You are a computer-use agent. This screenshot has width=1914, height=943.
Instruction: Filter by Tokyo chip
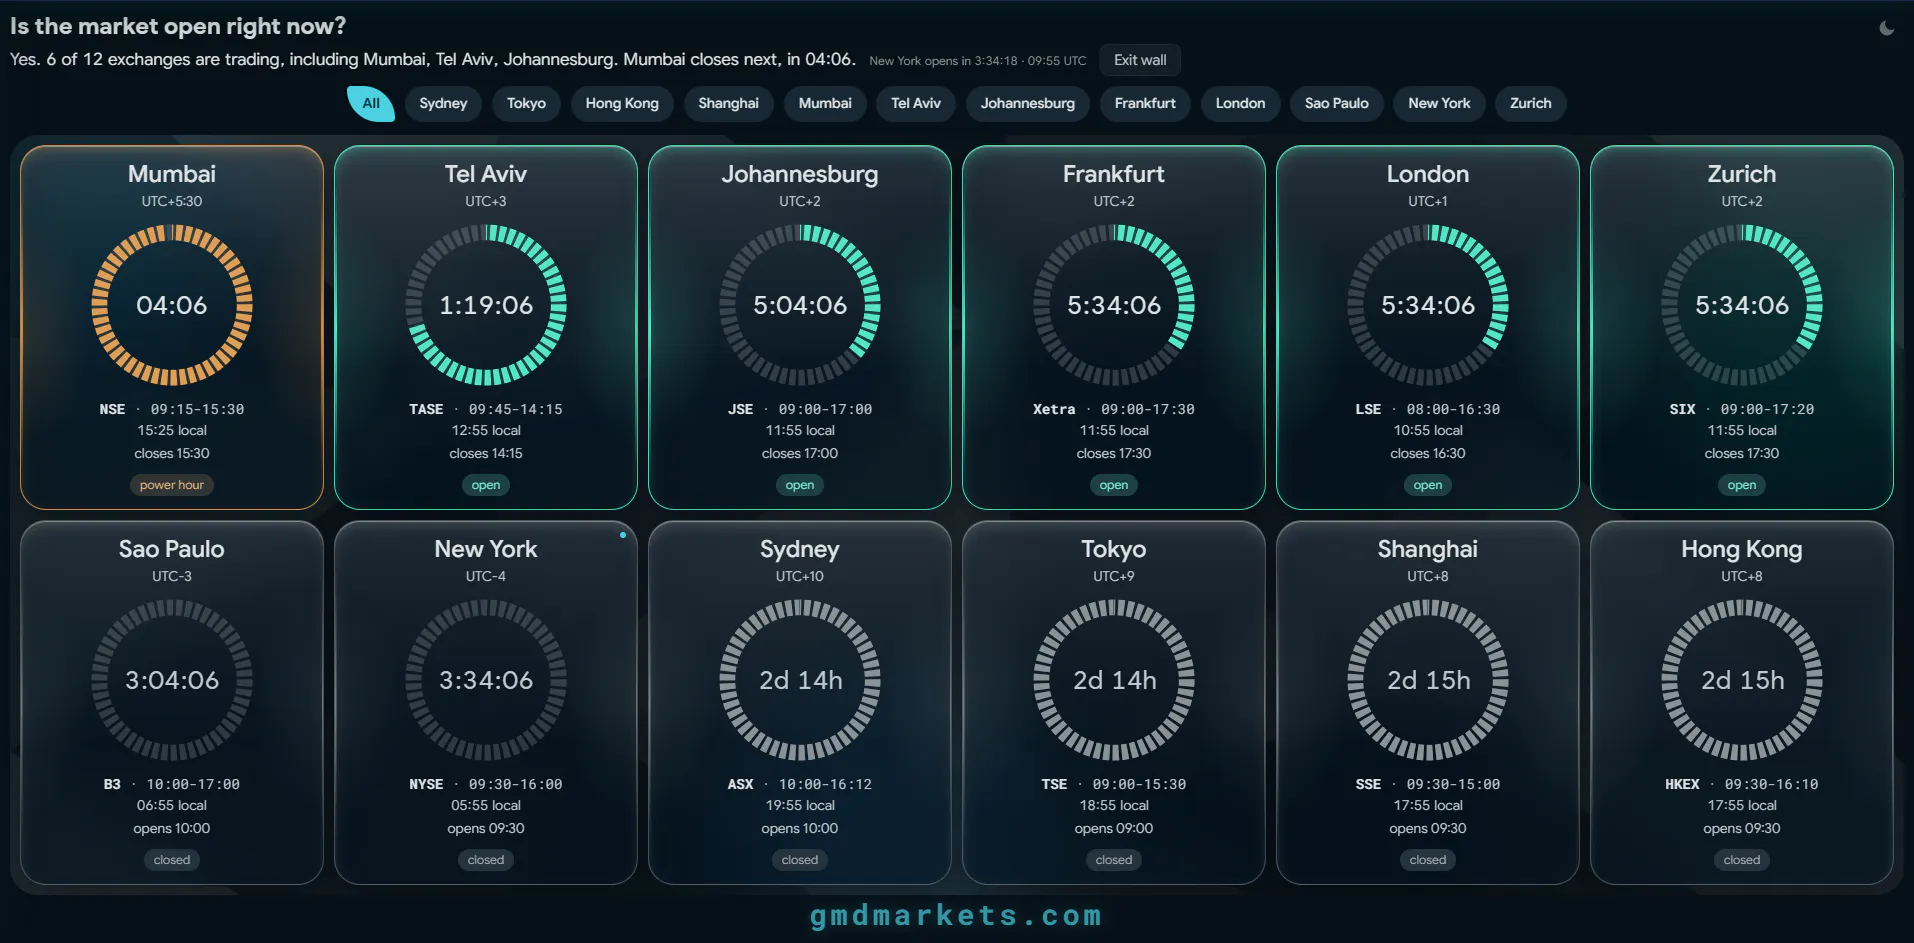tap(526, 103)
